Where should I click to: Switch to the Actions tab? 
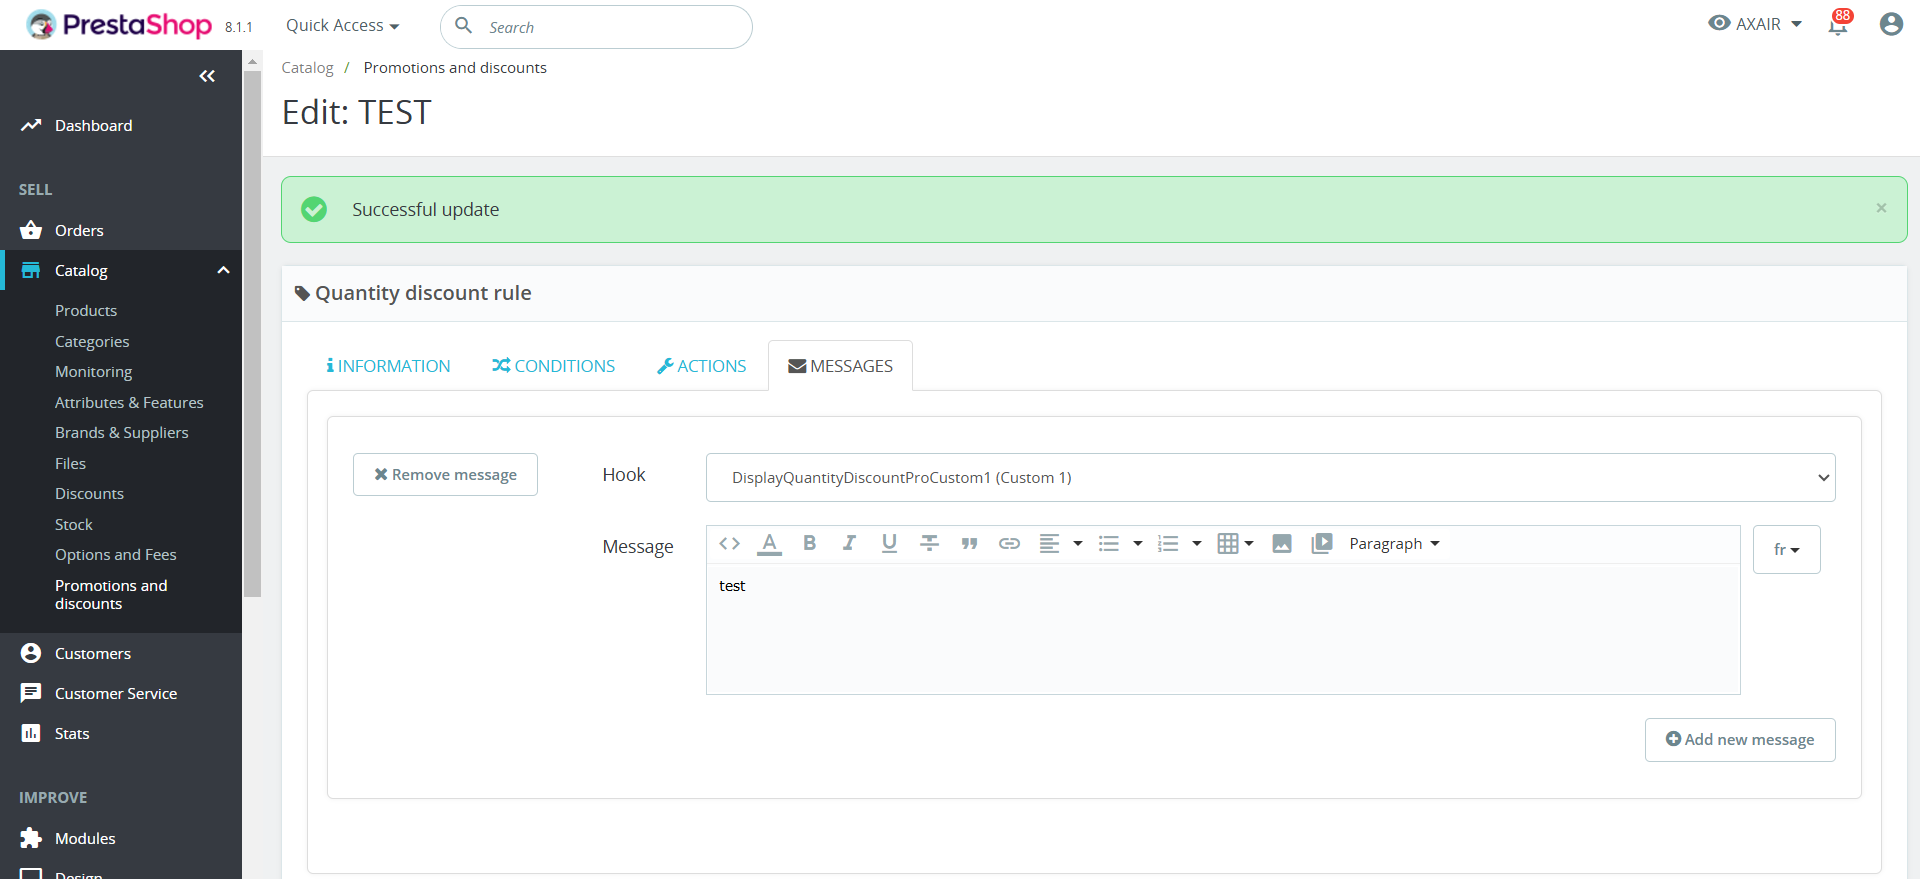tap(701, 366)
